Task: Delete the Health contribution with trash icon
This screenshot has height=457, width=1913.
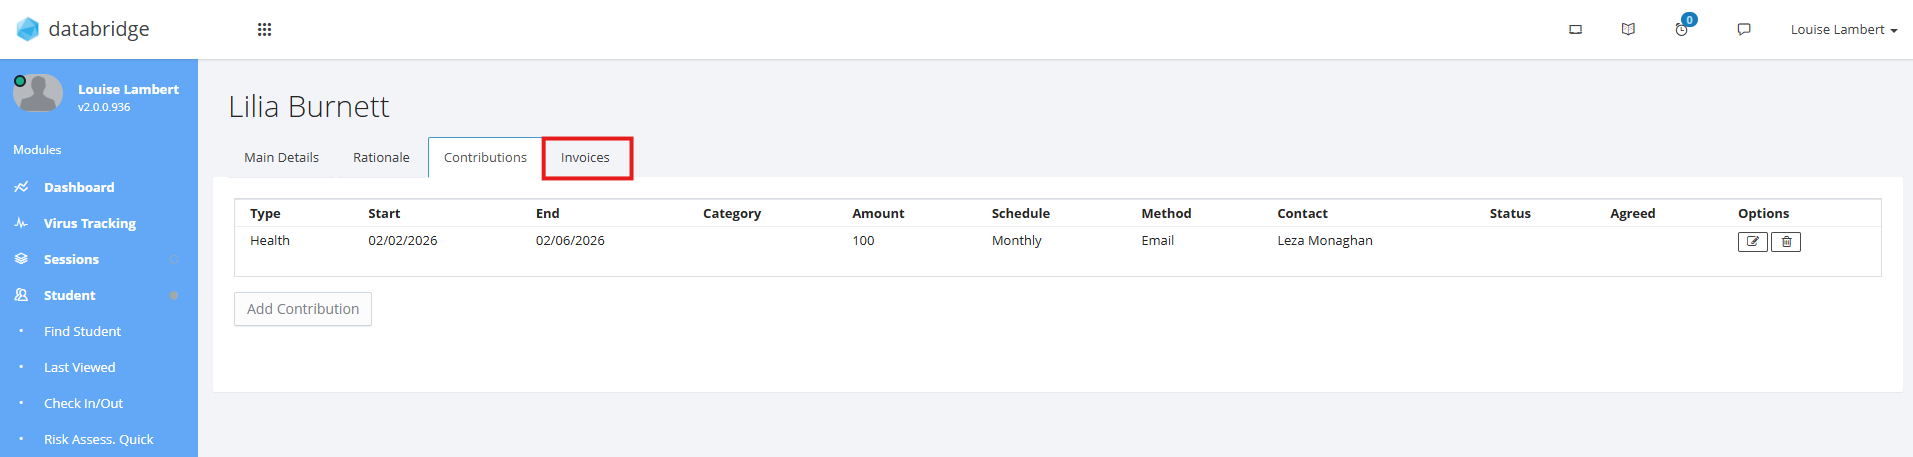Action: pyautogui.click(x=1786, y=242)
